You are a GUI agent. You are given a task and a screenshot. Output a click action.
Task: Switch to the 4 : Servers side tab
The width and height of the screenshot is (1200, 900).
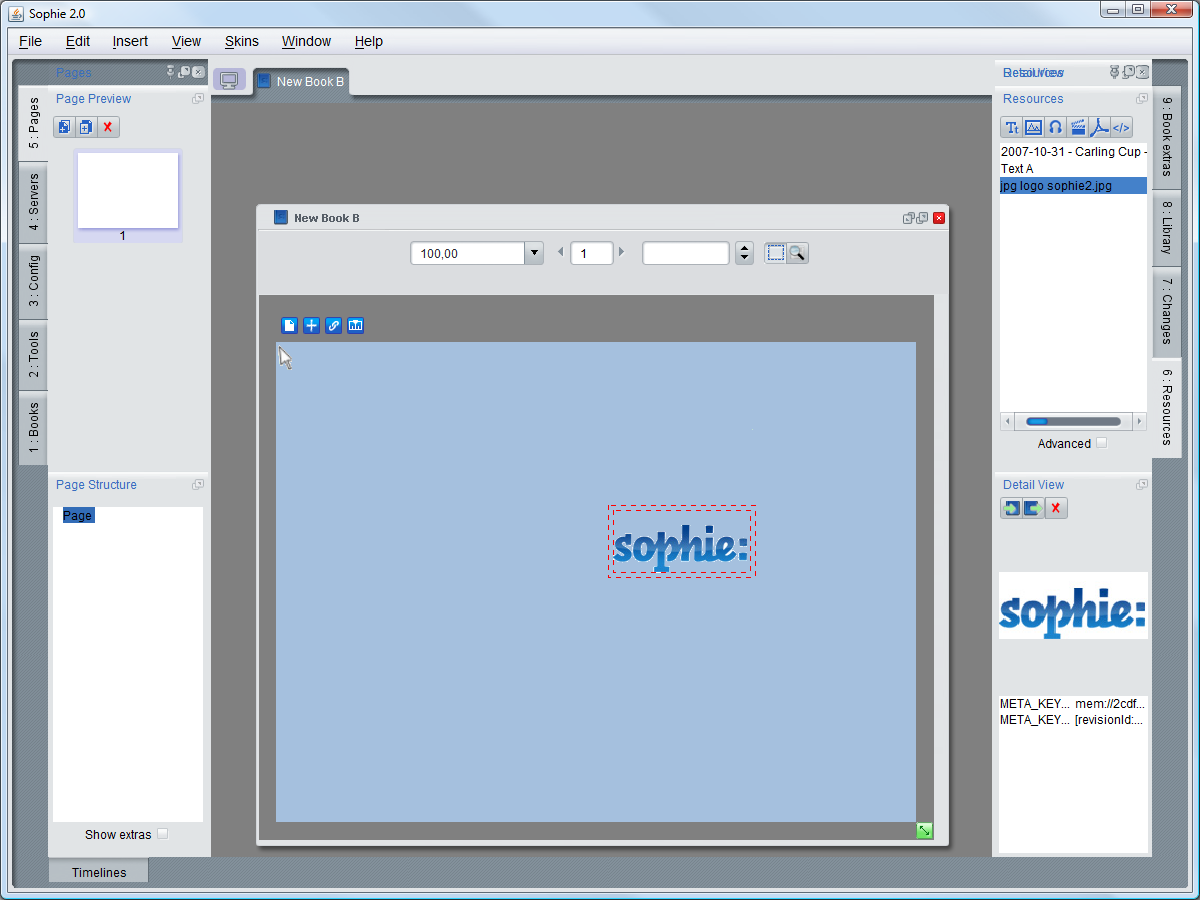coord(33,202)
